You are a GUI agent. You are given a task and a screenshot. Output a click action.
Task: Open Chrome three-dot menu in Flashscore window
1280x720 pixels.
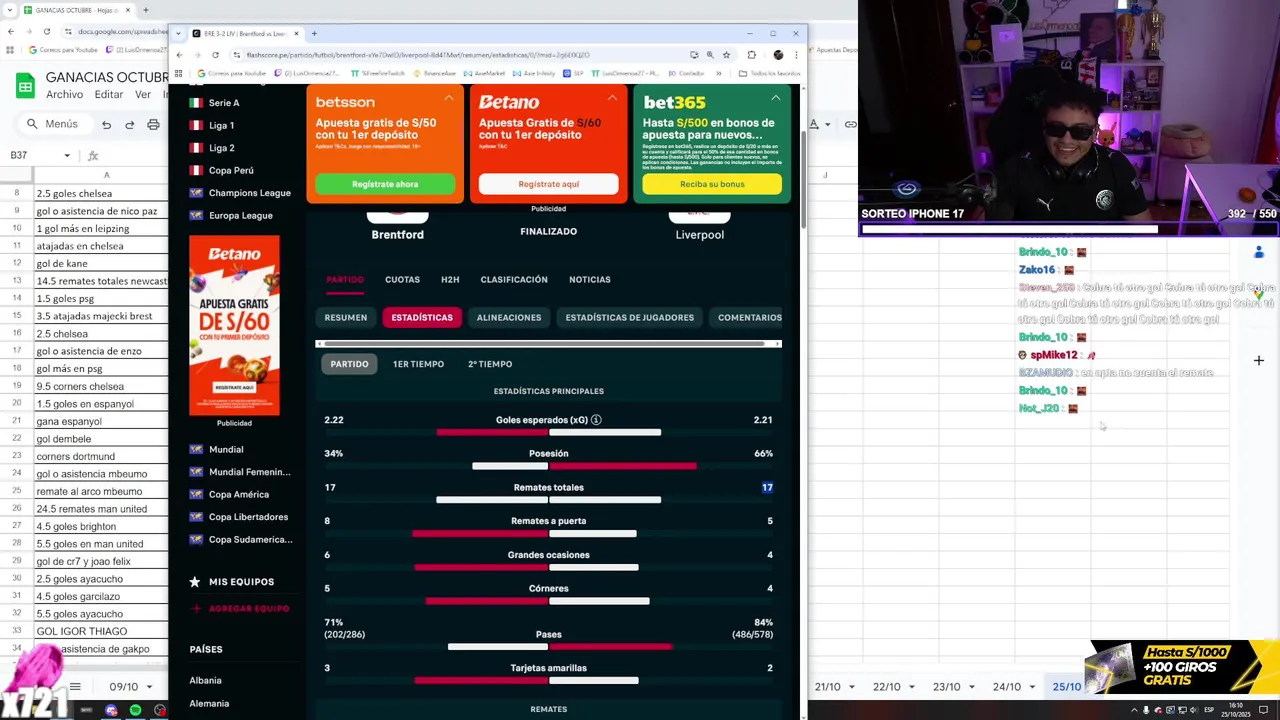[x=796, y=55]
